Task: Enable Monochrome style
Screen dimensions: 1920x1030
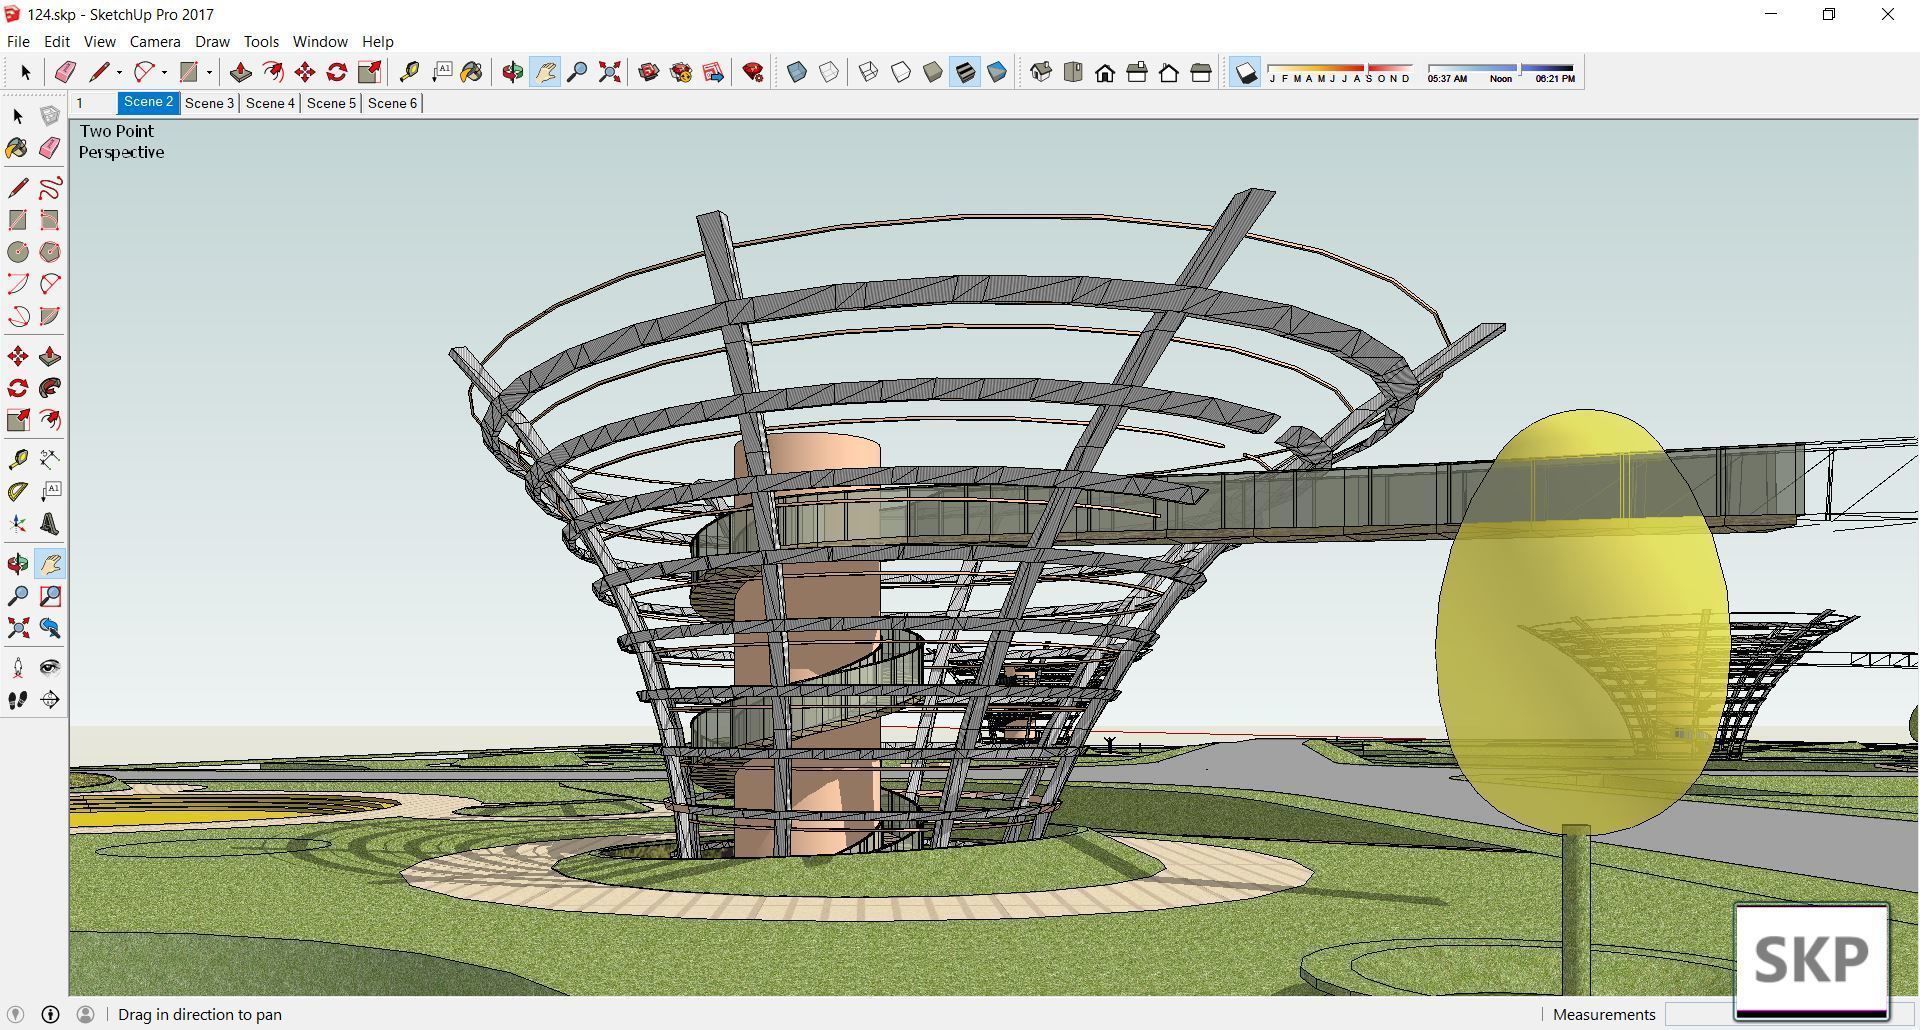Action: point(997,72)
